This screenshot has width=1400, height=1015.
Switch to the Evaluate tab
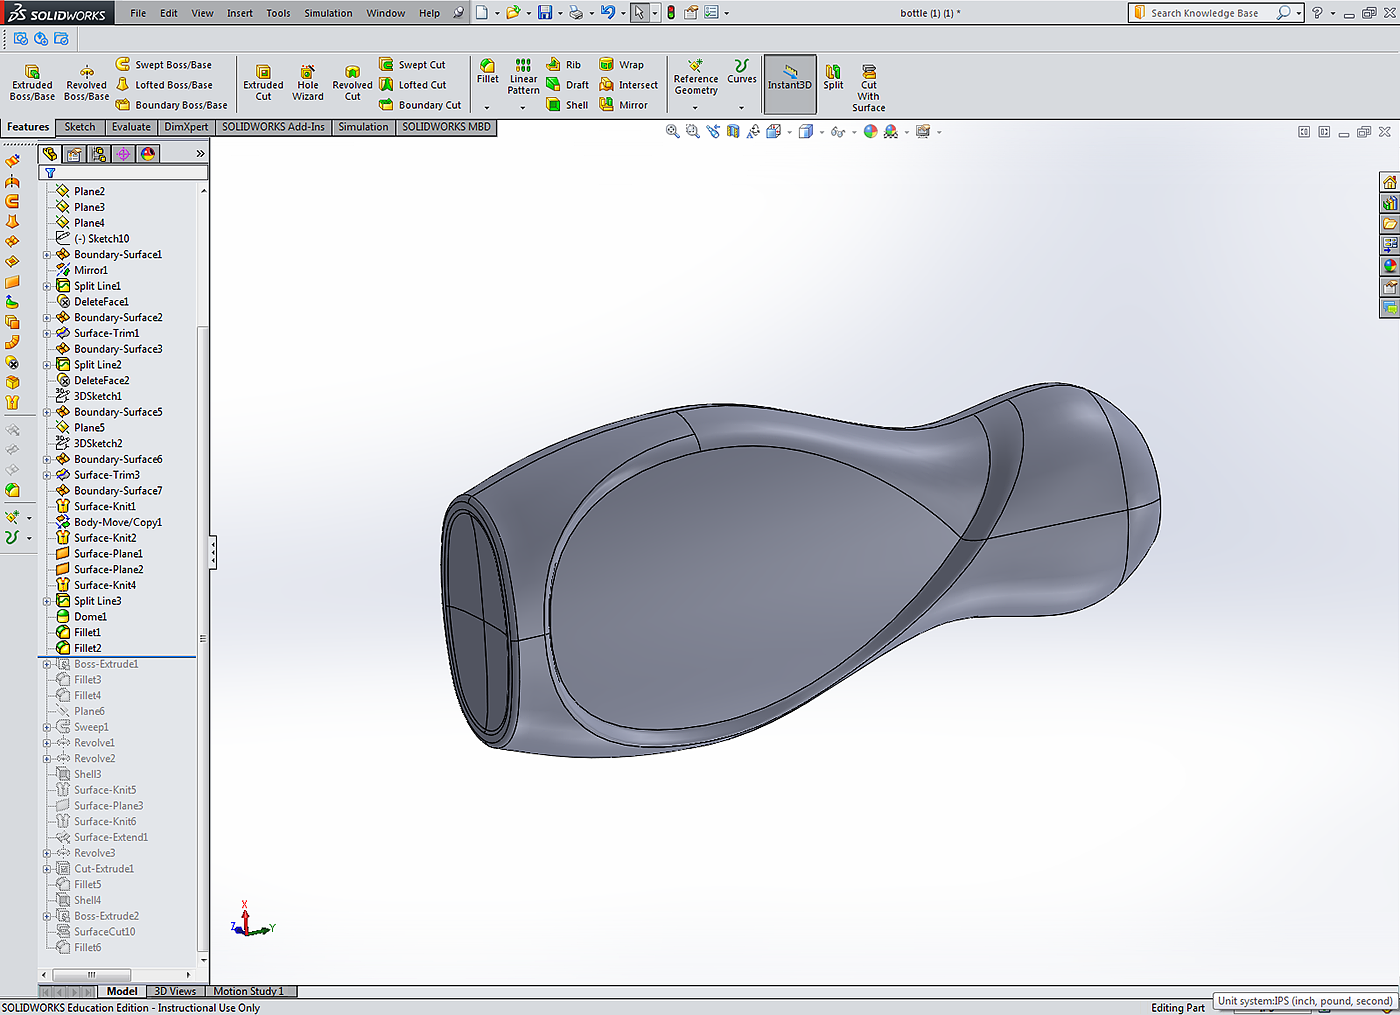point(131,127)
